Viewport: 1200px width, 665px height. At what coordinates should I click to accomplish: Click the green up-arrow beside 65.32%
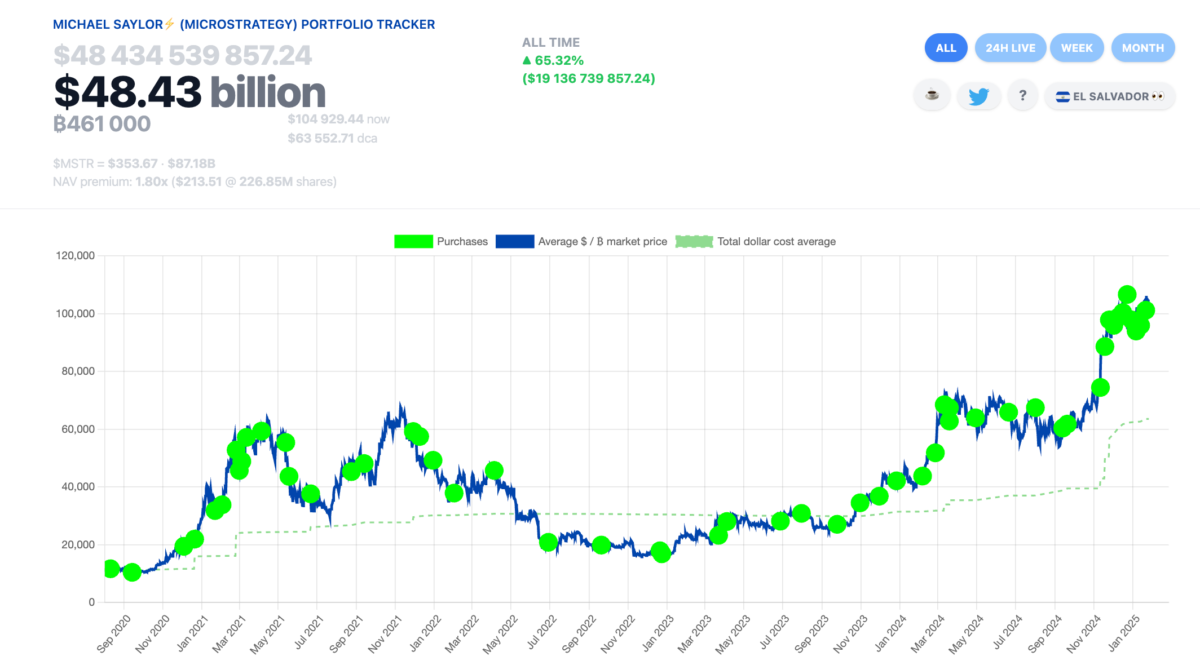(527, 60)
